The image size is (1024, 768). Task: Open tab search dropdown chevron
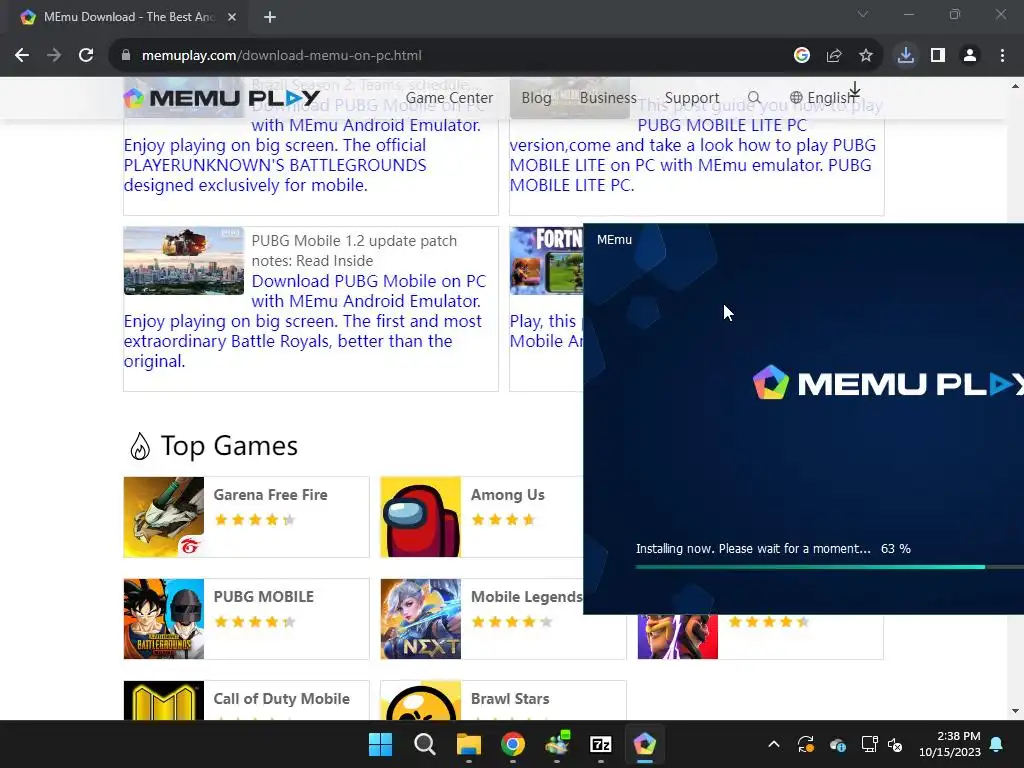pos(863,14)
